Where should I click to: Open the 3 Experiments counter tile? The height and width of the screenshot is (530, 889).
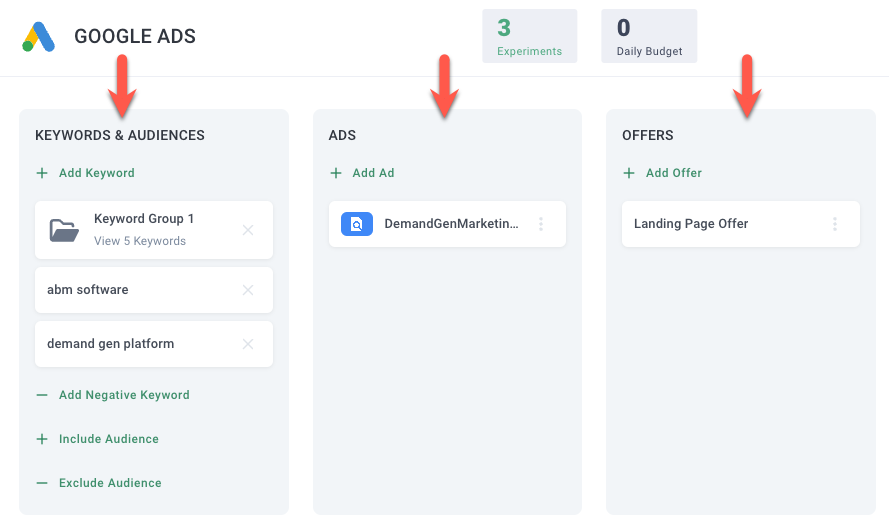pos(530,36)
